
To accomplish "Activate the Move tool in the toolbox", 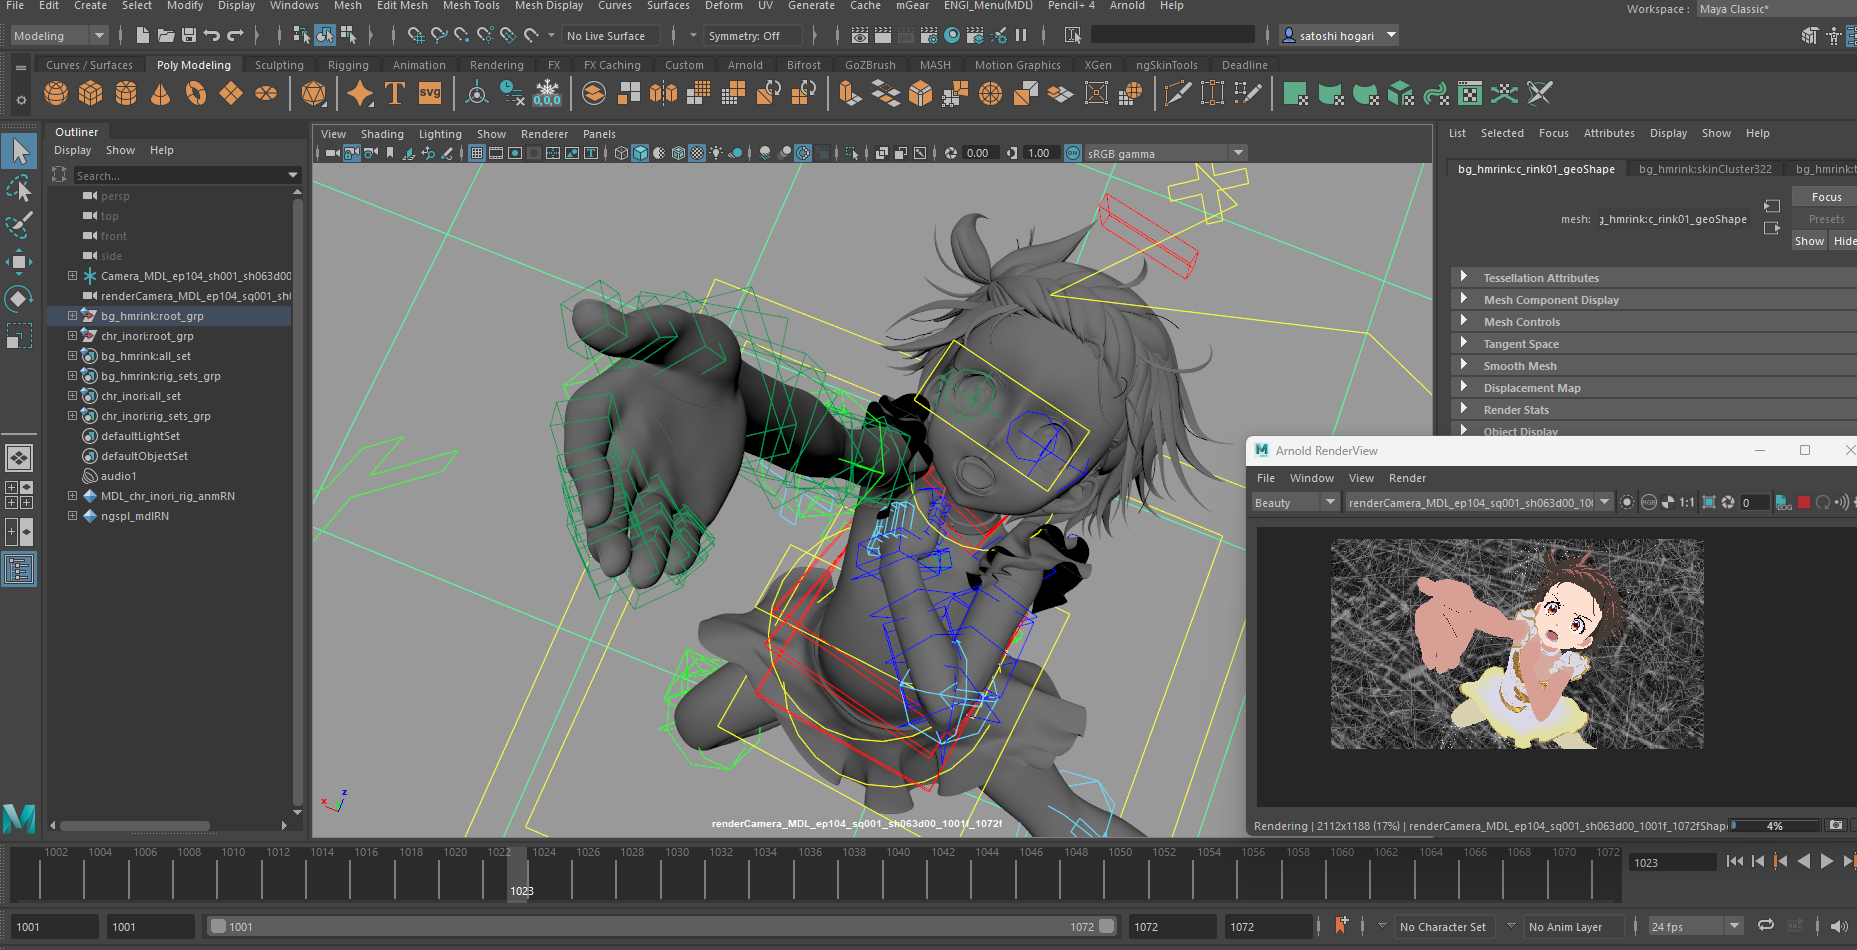I will 19,262.
